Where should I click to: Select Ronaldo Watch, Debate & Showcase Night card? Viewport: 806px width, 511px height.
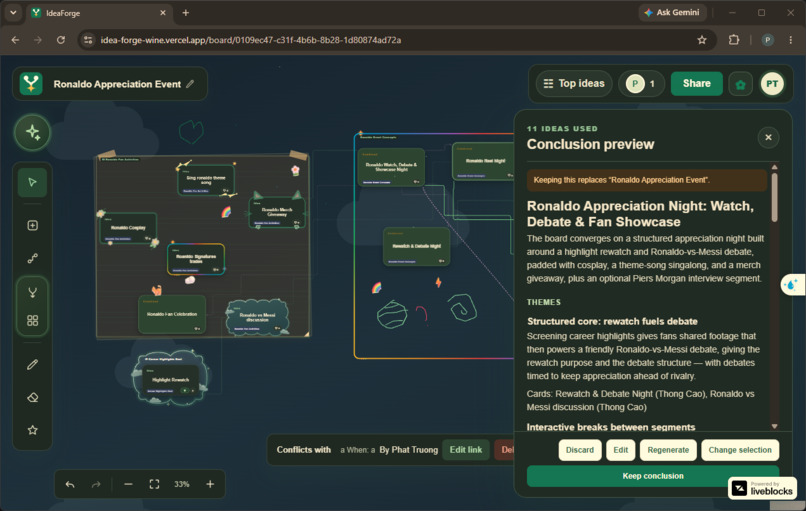coord(391,168)
